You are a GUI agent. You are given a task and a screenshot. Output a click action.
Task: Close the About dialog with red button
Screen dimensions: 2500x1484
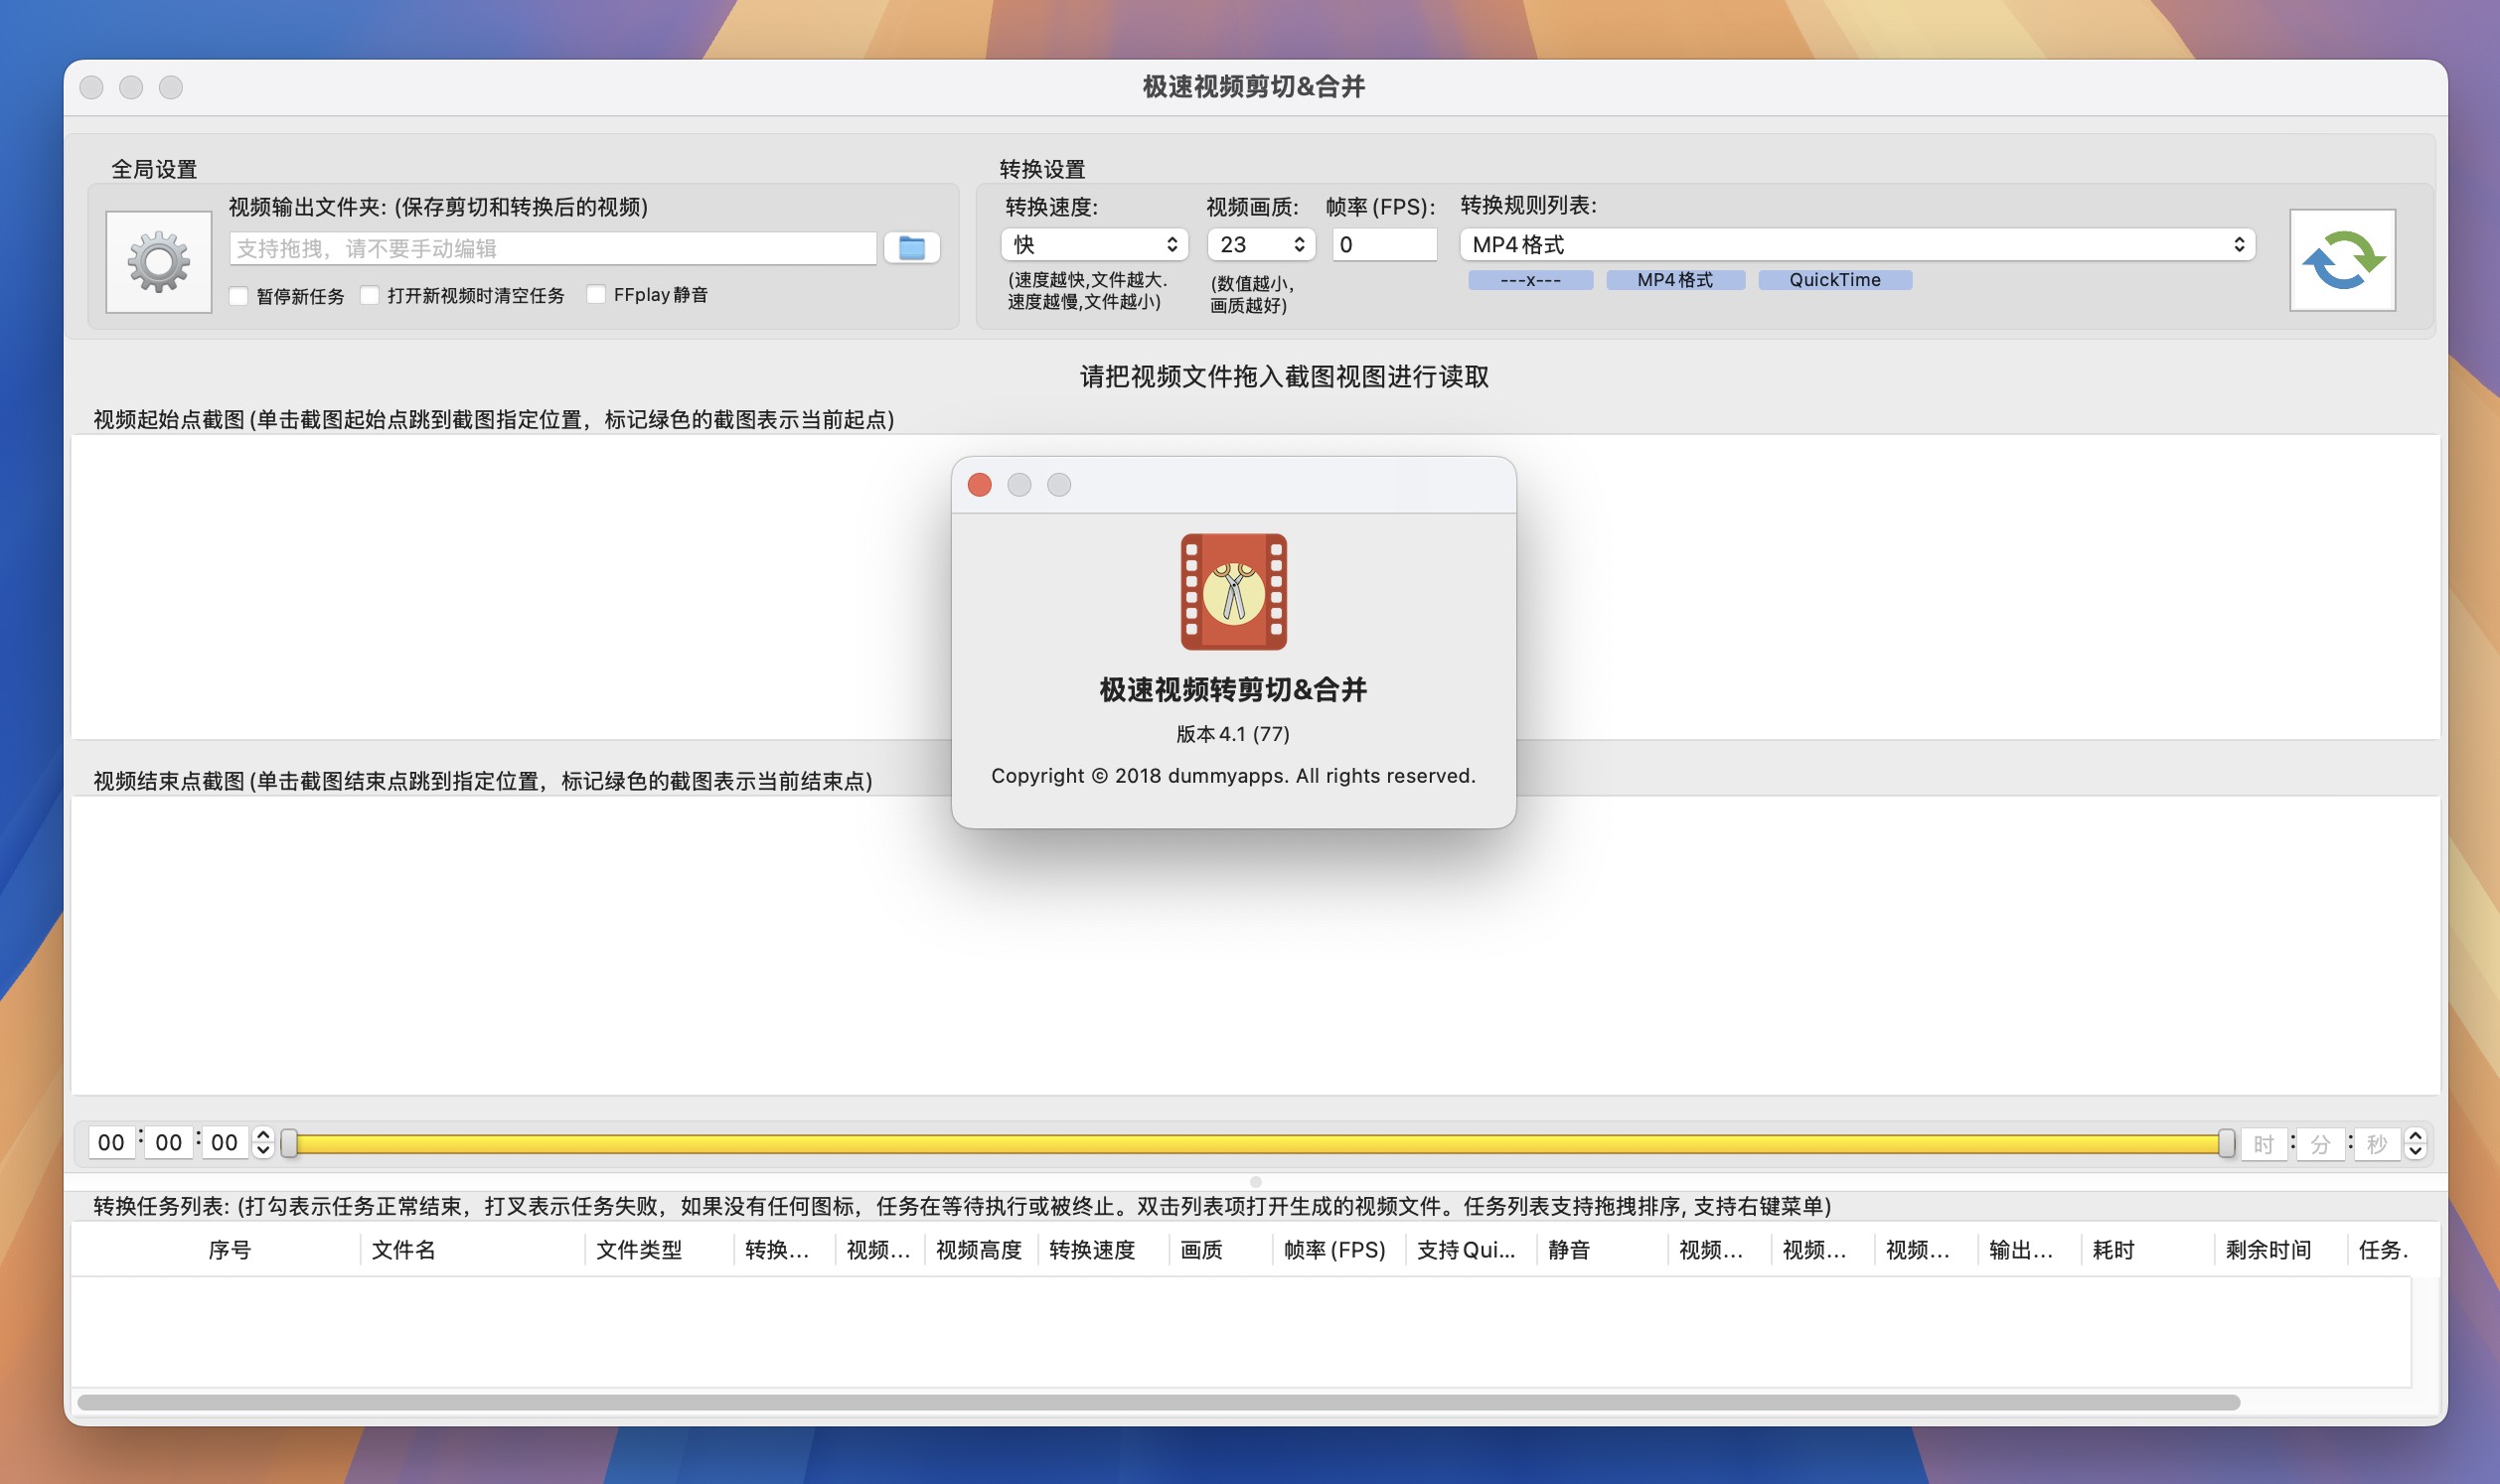click(x=979, y=485)
